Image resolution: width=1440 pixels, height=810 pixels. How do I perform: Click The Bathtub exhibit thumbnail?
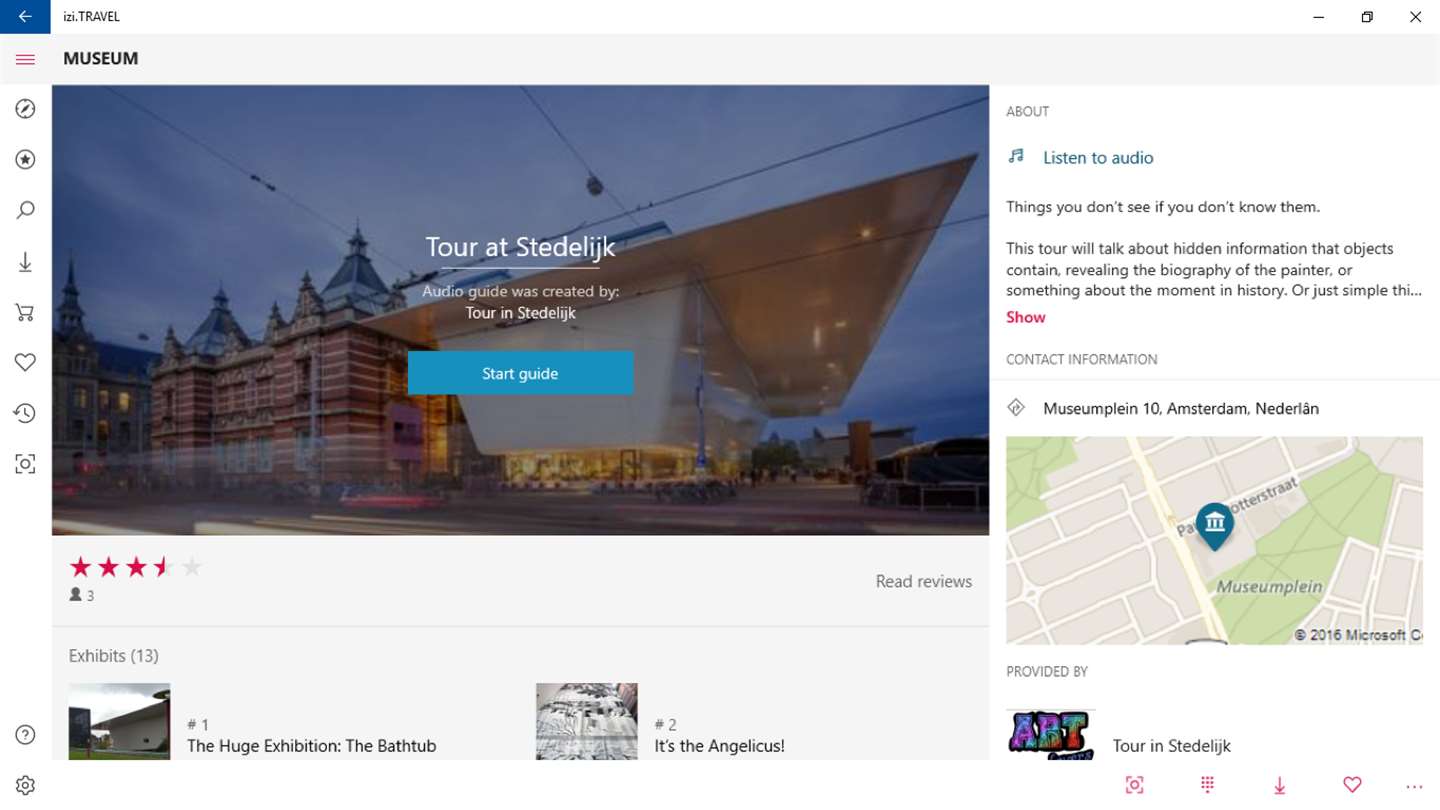pos(119,721)
